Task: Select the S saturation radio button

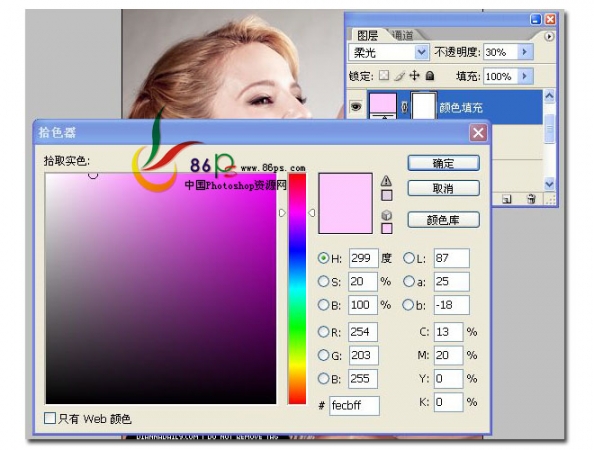Action: tap(323, 281)
